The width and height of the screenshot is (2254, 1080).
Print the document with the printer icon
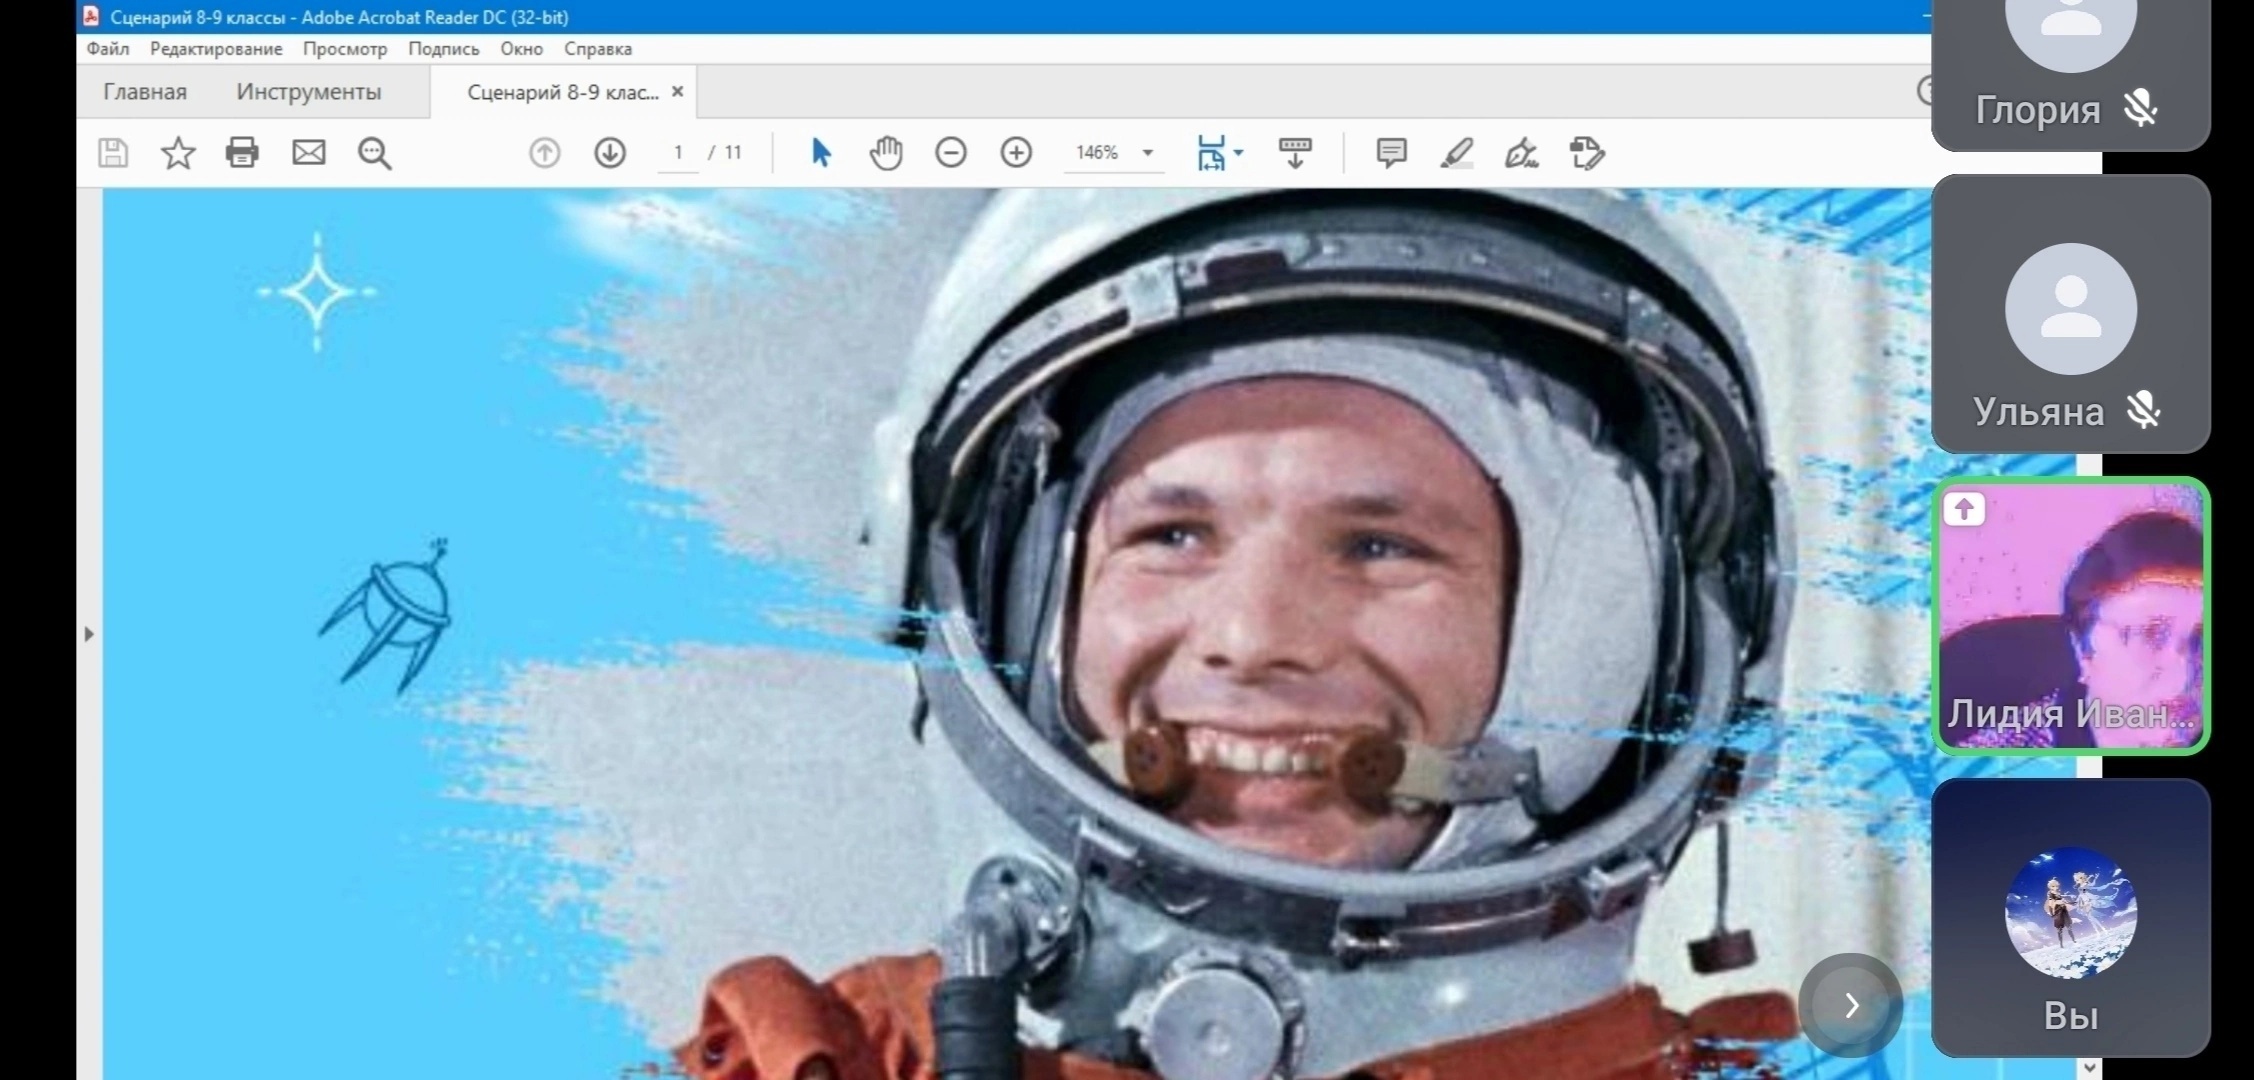(x=242, y=153)
